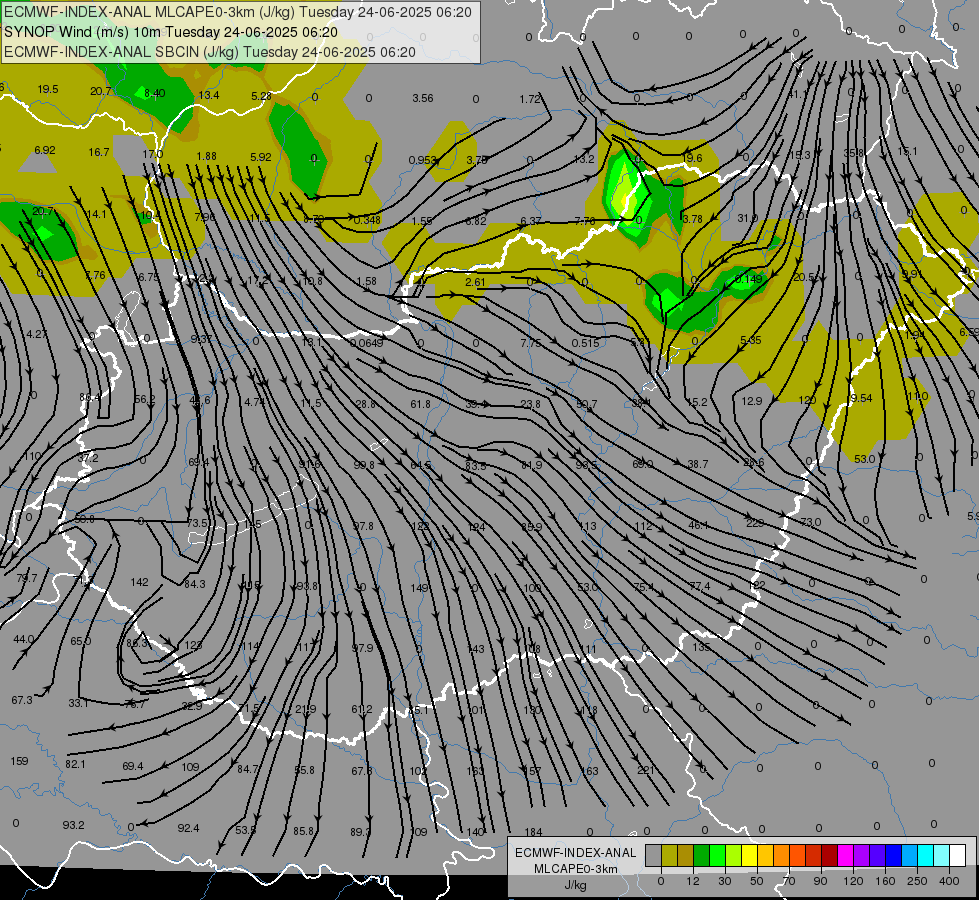Pick the dark red legend swatch

829,855
